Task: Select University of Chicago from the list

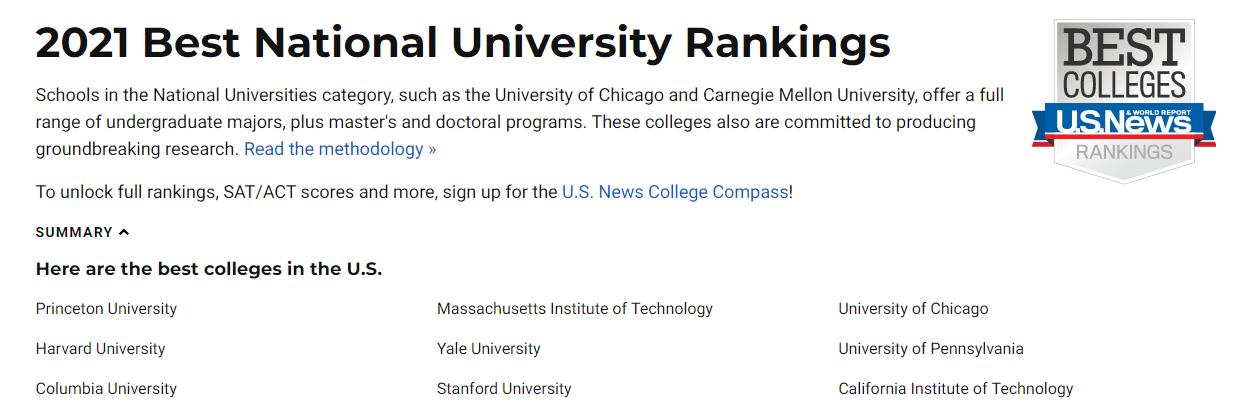Action: click(x=912, y=309)
